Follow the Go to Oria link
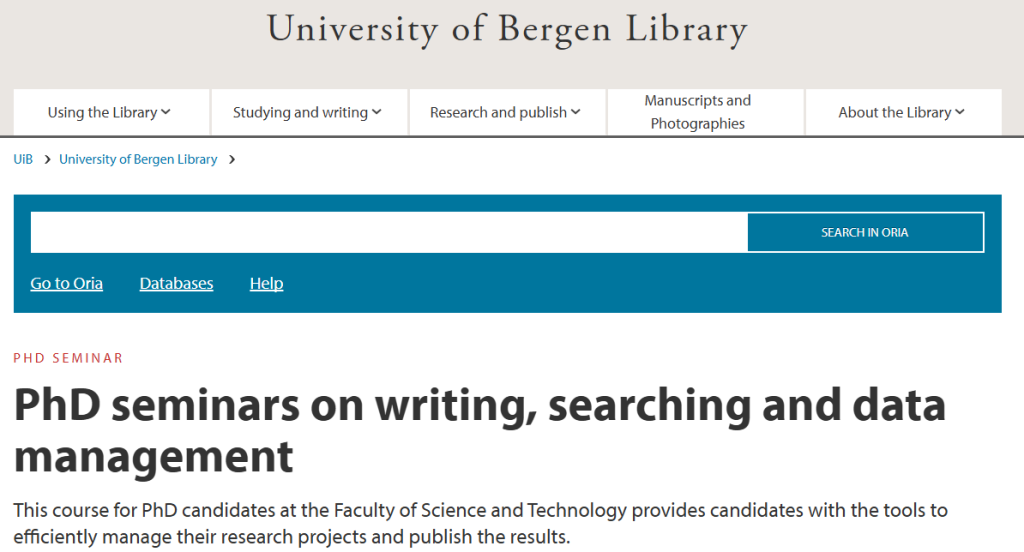 pyautogui.click(x=66, y=283)
